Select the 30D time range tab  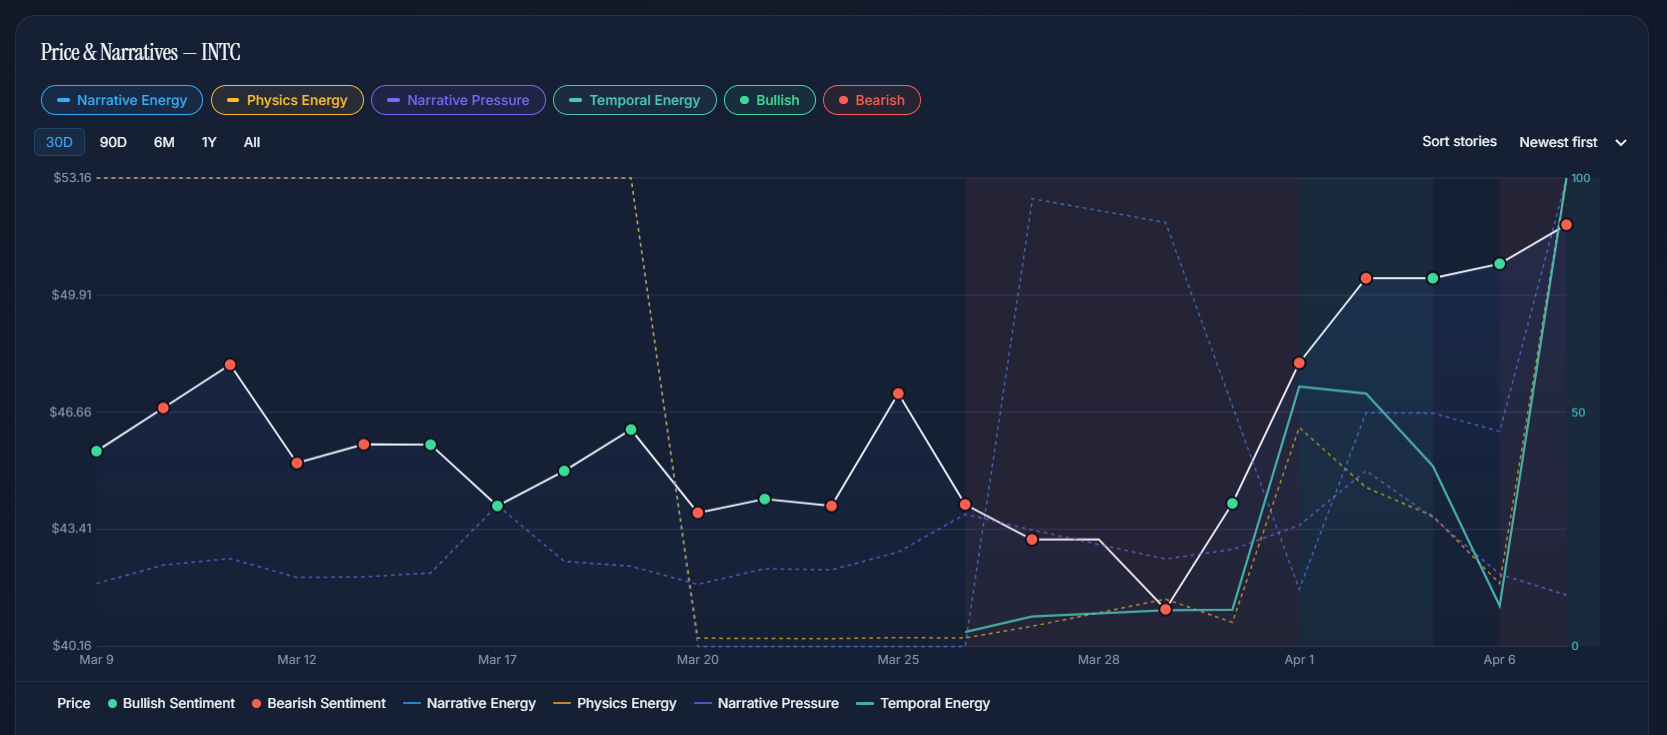point(59,142)
